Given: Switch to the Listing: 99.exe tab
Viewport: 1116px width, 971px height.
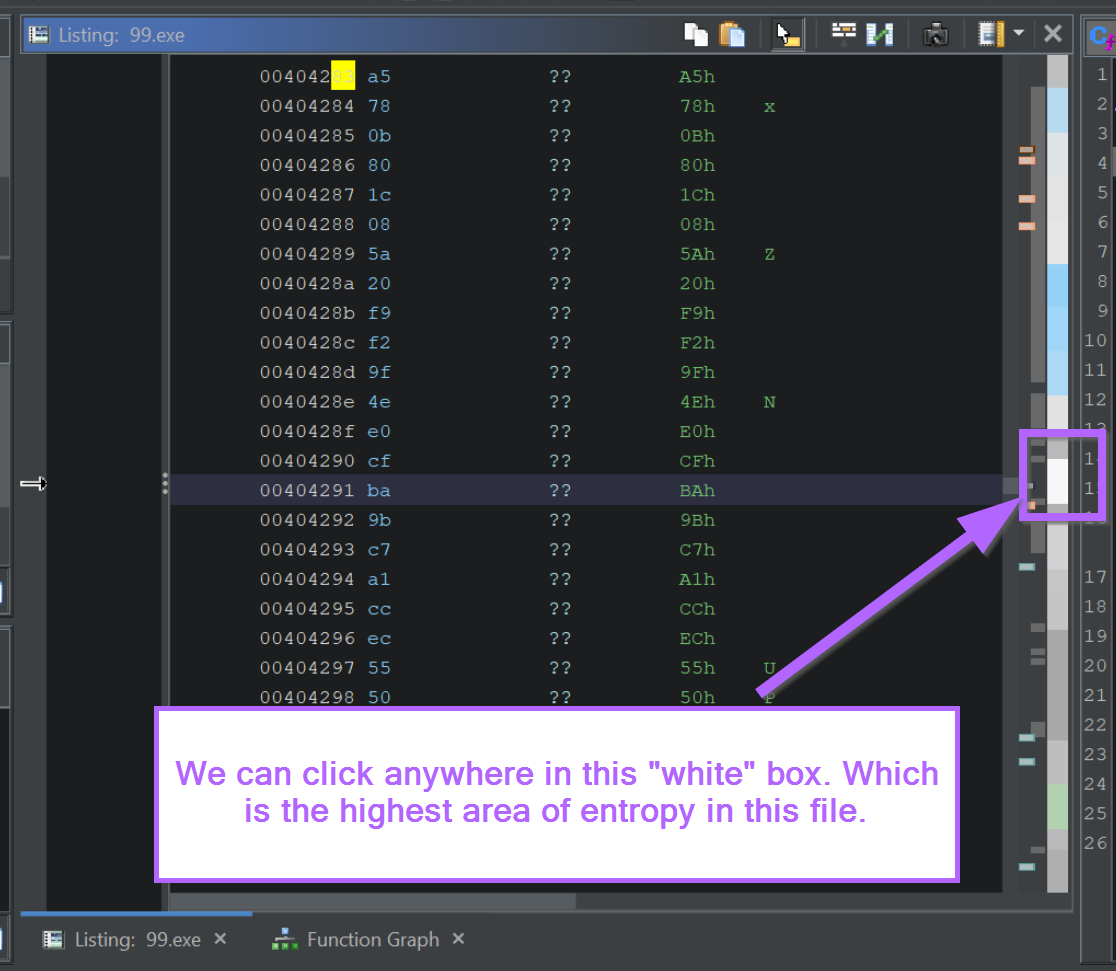Looking at the screenshot, I should (x=122, y=940).
